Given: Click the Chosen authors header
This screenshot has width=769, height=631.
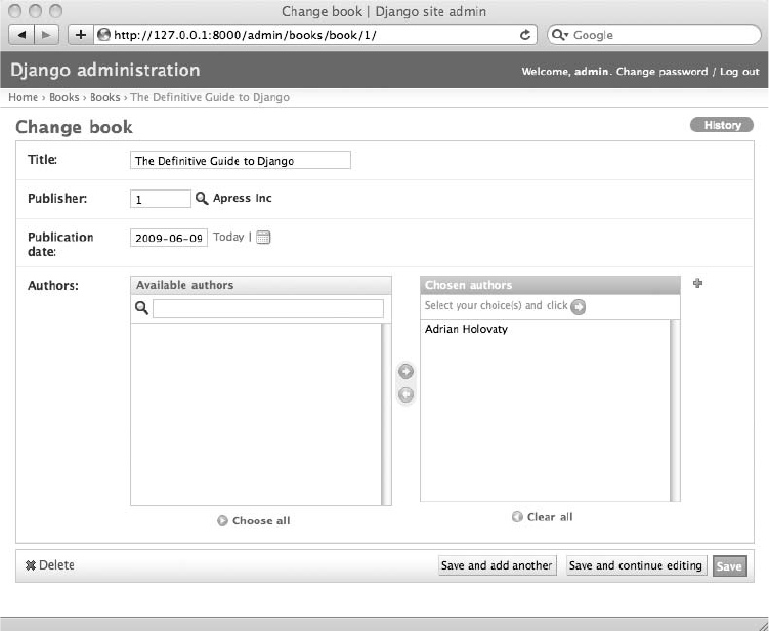Looking at the screenshot, I should pos(550,285).
